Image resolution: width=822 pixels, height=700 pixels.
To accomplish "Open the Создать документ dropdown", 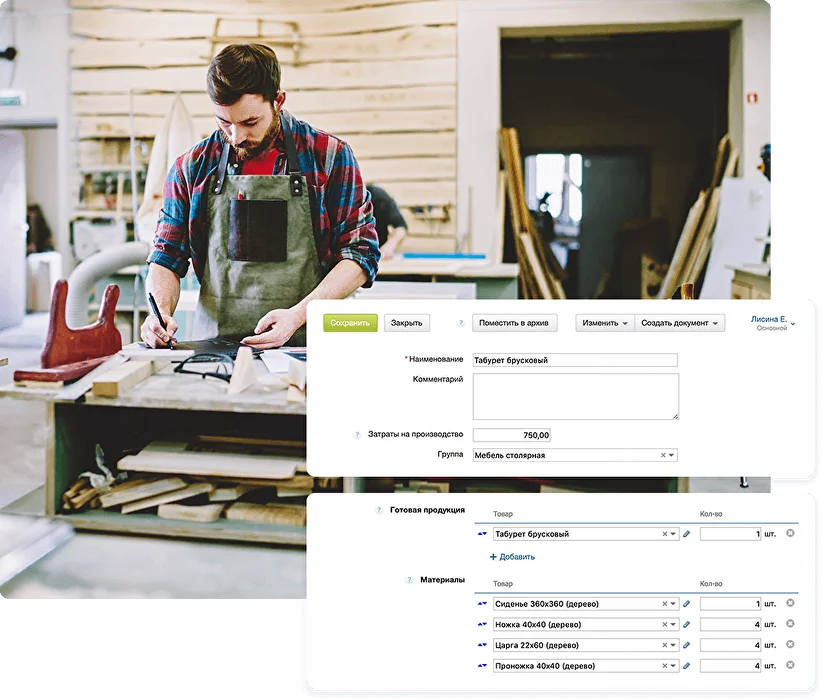I will 681,323.
